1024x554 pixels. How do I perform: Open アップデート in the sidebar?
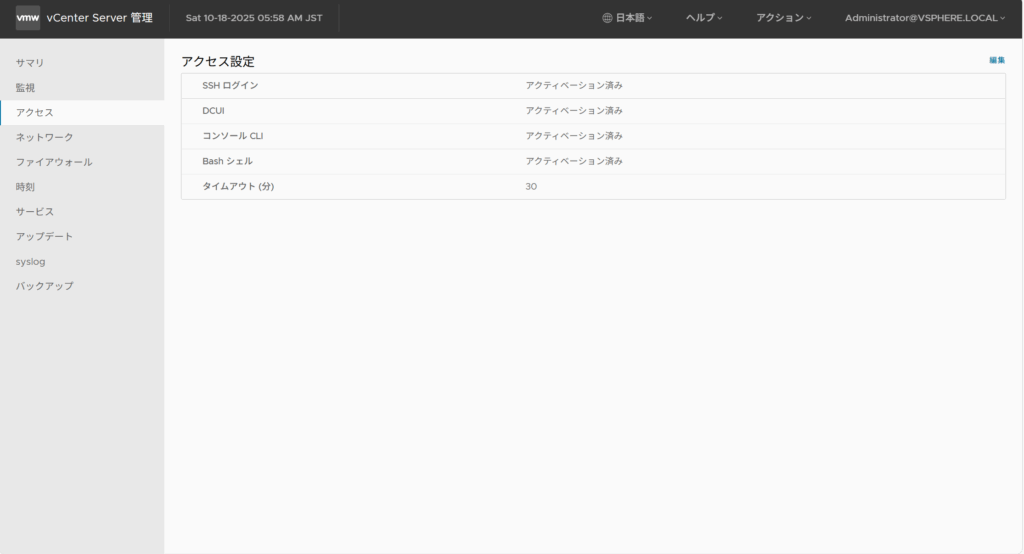pyautogui.click(x=45, y=236)
